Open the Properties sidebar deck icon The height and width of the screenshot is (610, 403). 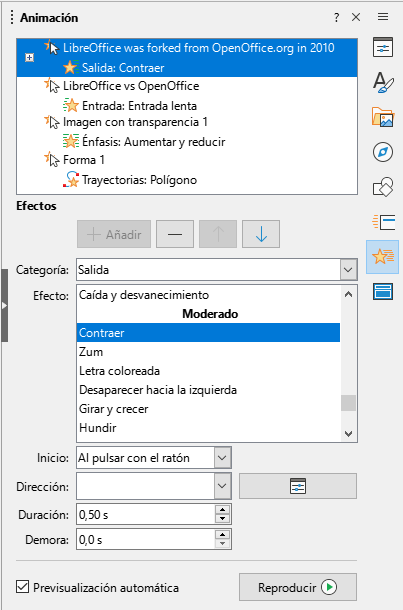coord(383,47)
